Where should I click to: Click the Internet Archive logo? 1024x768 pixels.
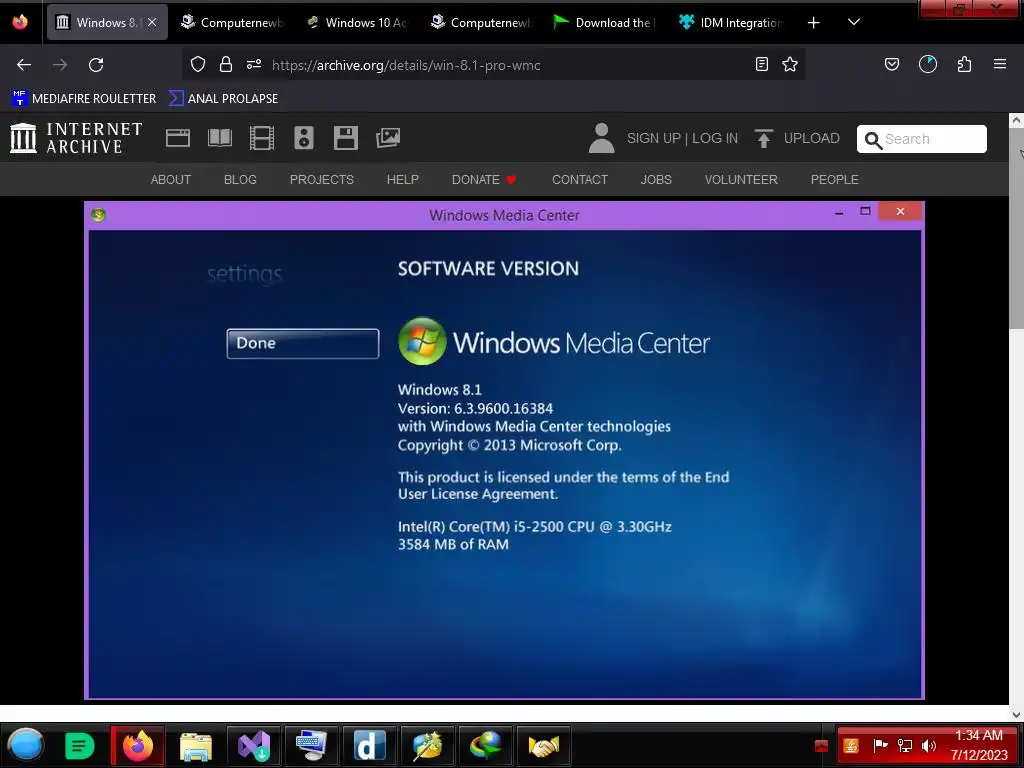76,138
